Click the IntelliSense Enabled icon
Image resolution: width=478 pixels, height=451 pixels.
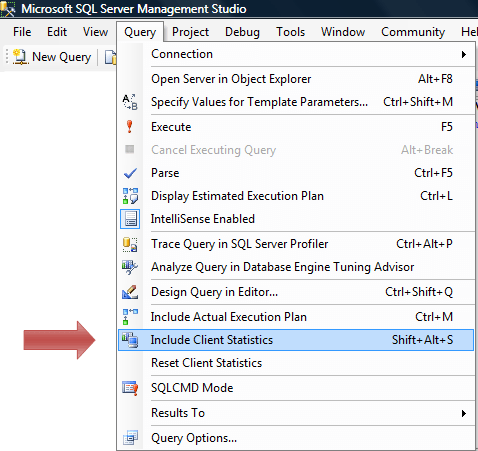(130, 219)
